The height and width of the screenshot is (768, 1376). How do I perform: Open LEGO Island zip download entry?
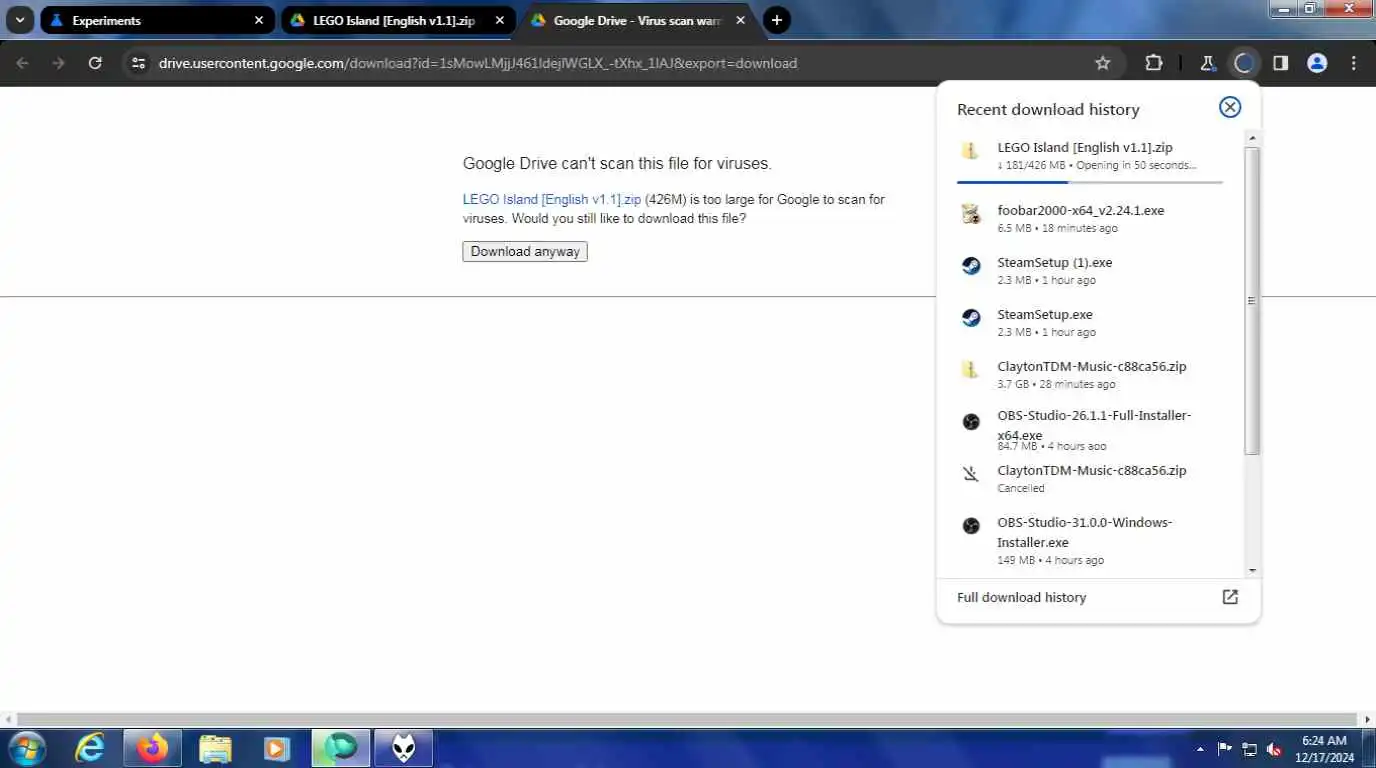pos(1090,156)
